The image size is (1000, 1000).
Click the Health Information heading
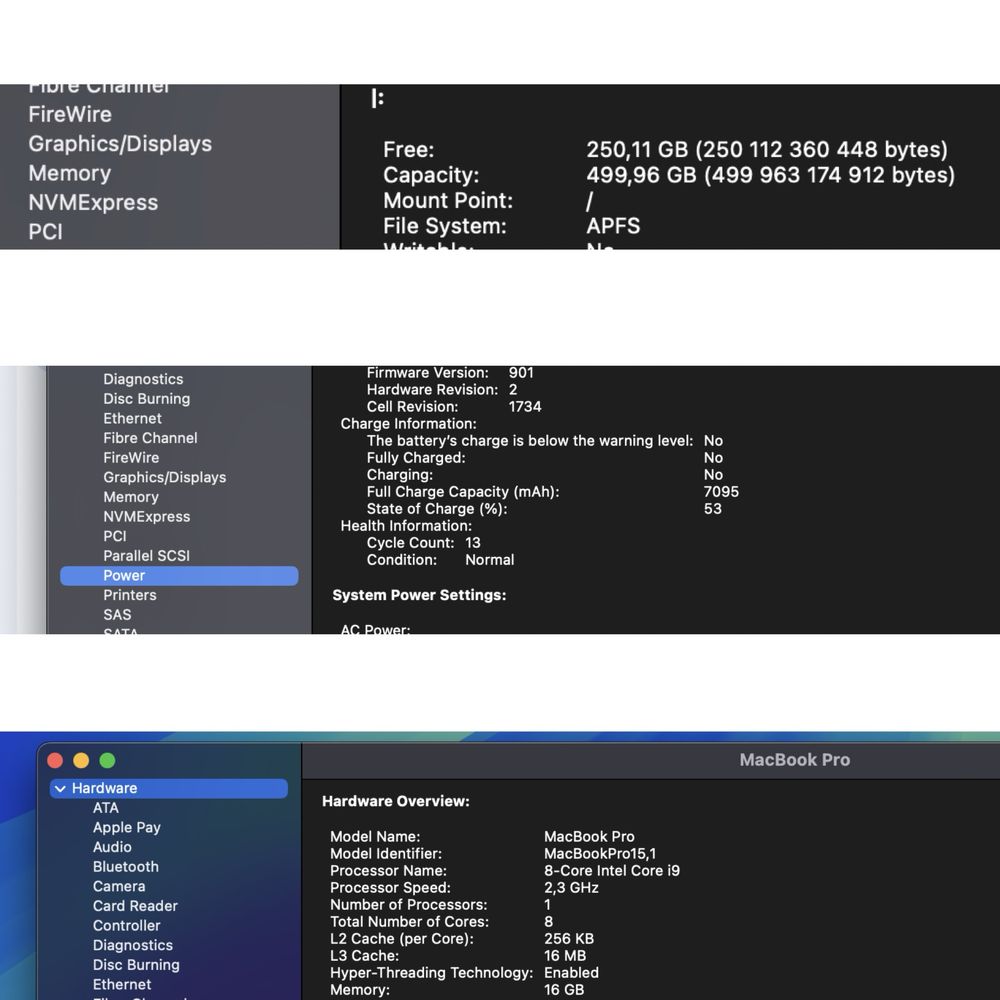coord(406,526)
